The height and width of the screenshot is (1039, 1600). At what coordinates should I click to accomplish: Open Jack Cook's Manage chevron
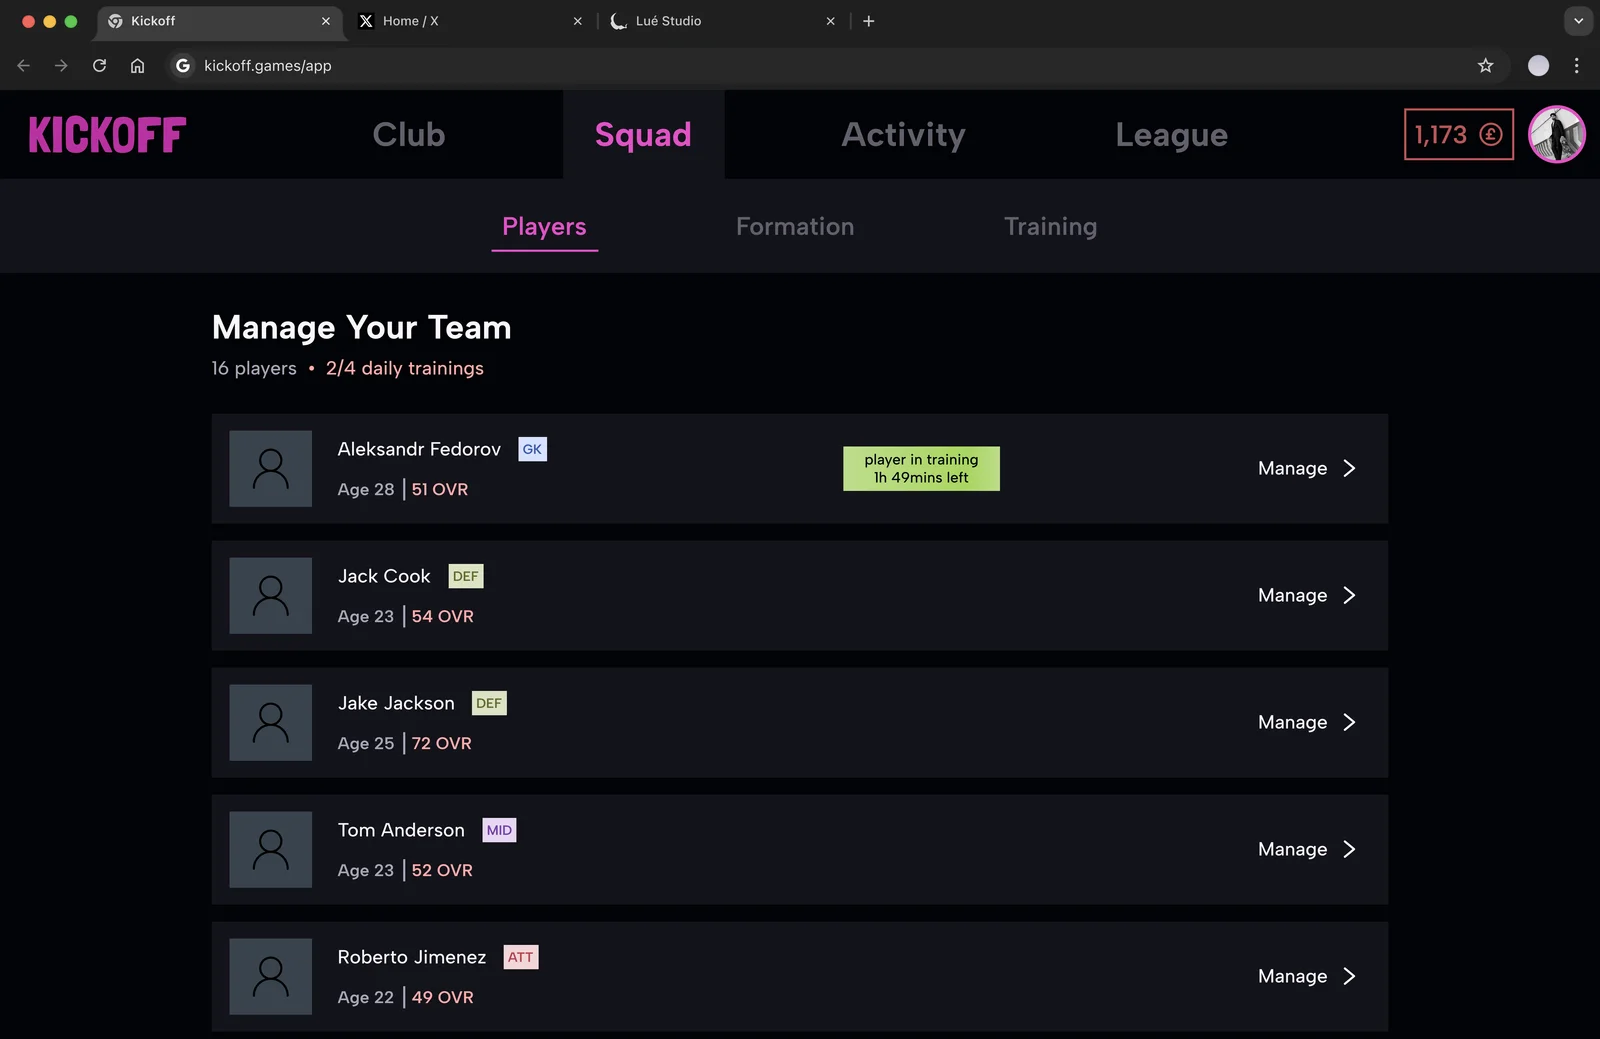[1349, 595]
